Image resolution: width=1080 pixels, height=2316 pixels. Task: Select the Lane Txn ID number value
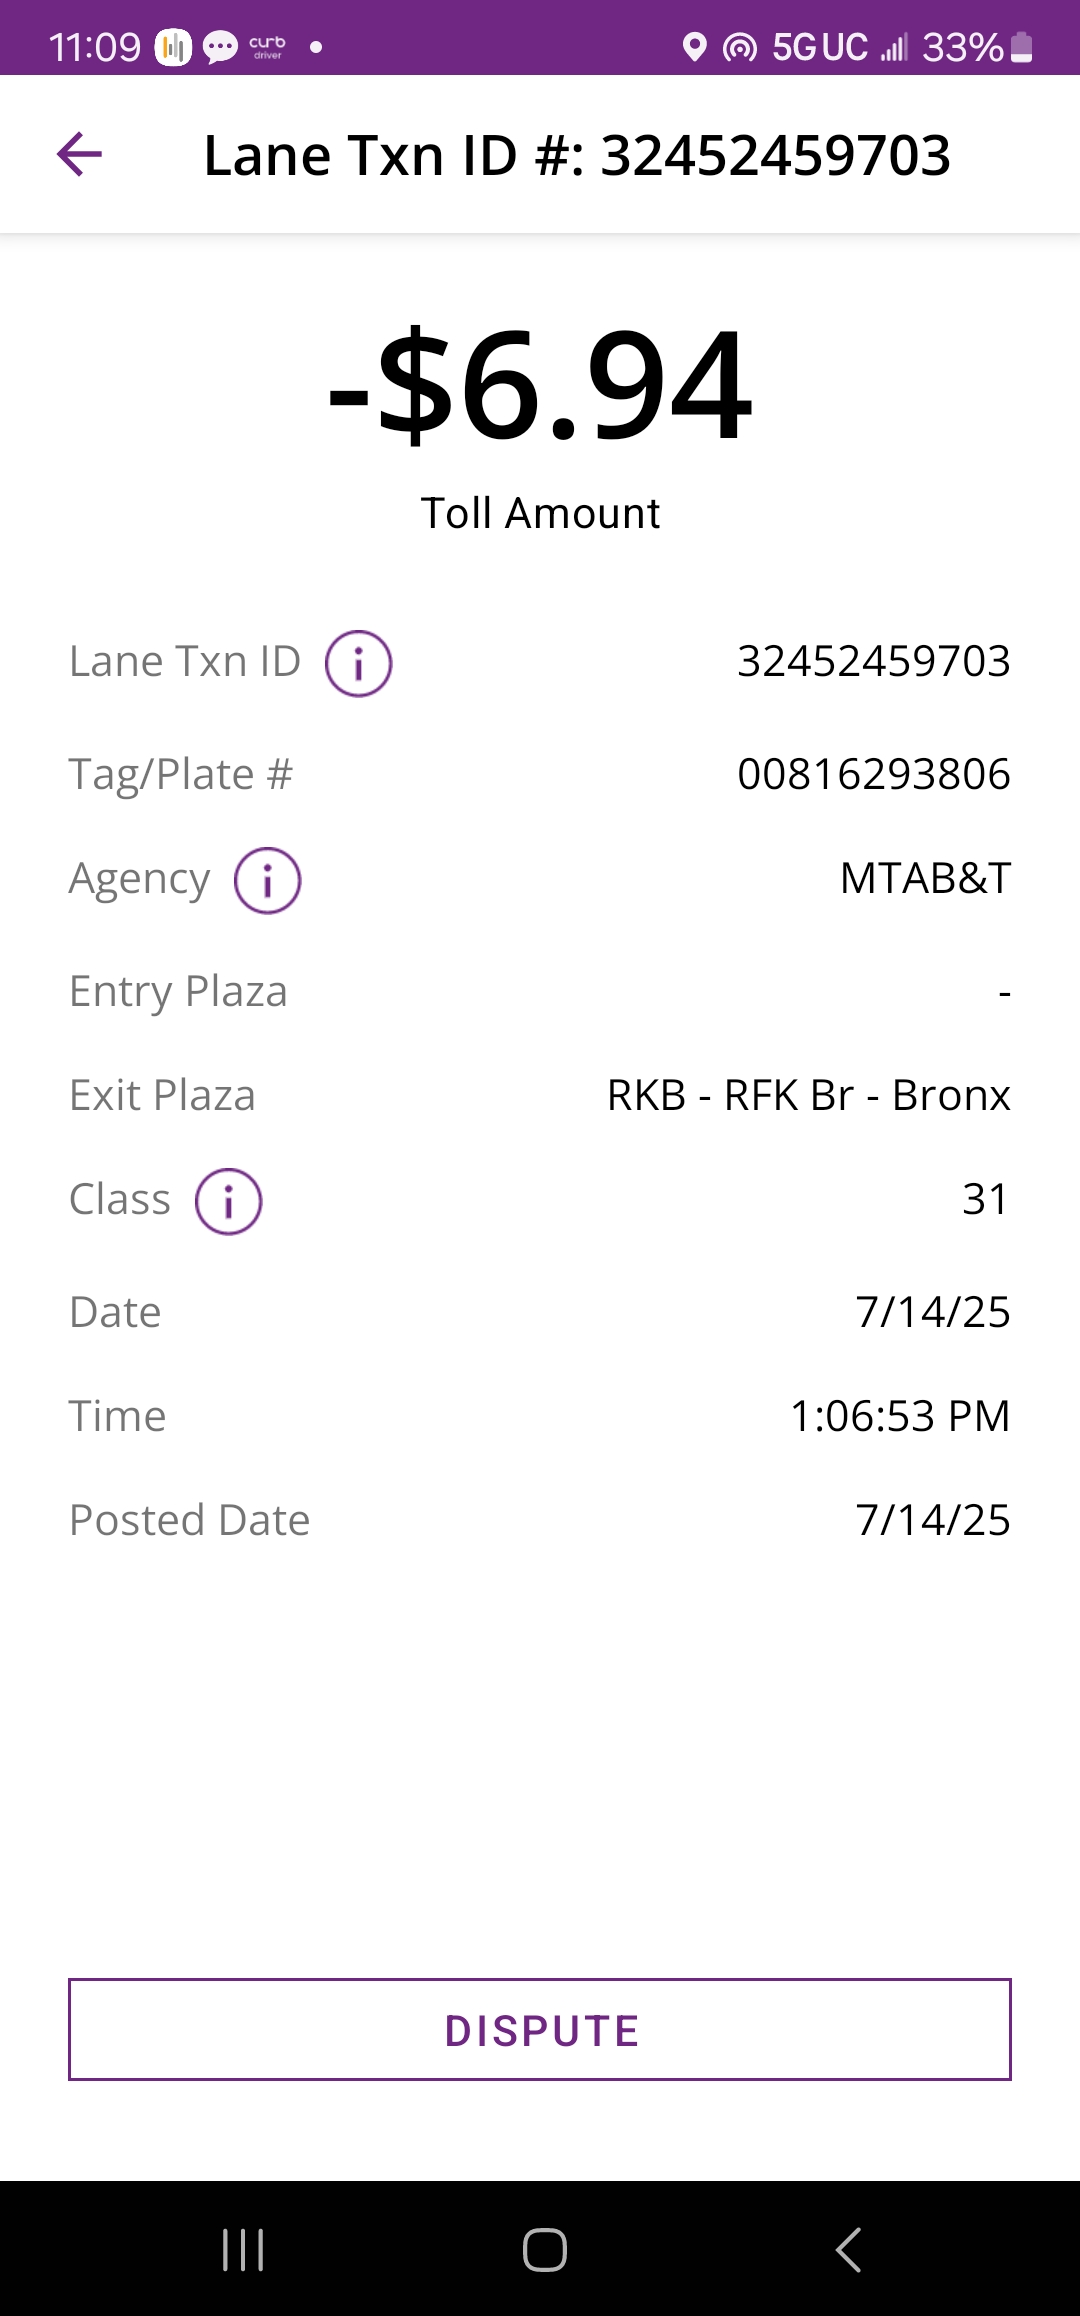[x=873, y=661]
